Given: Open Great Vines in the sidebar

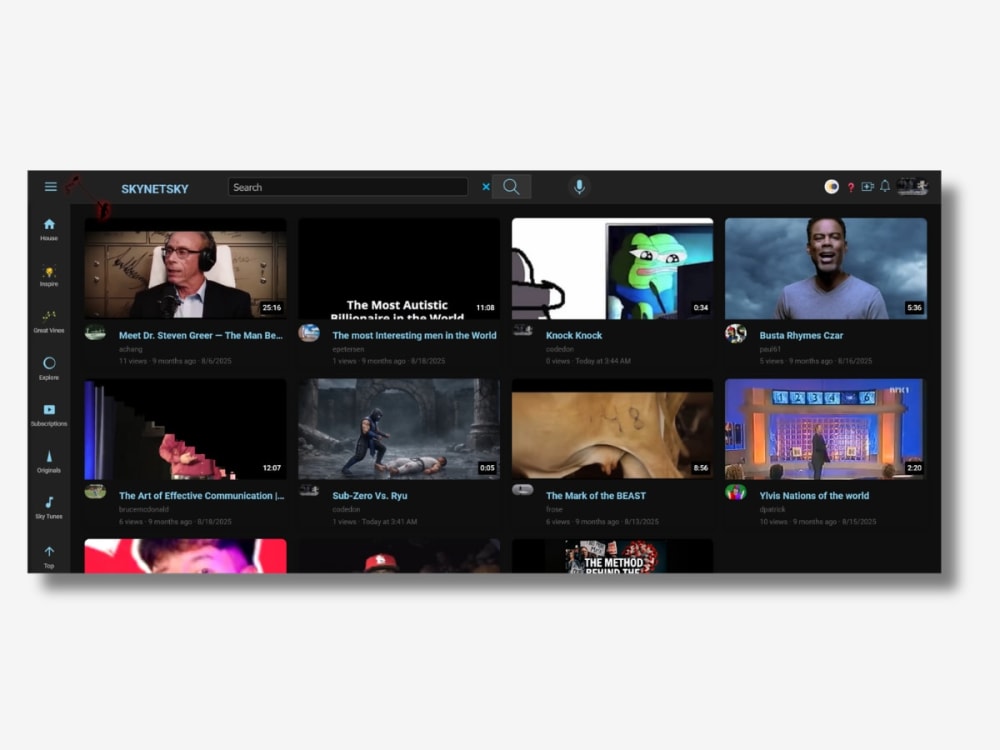Looking at the screenshot, I should (49, 322).
